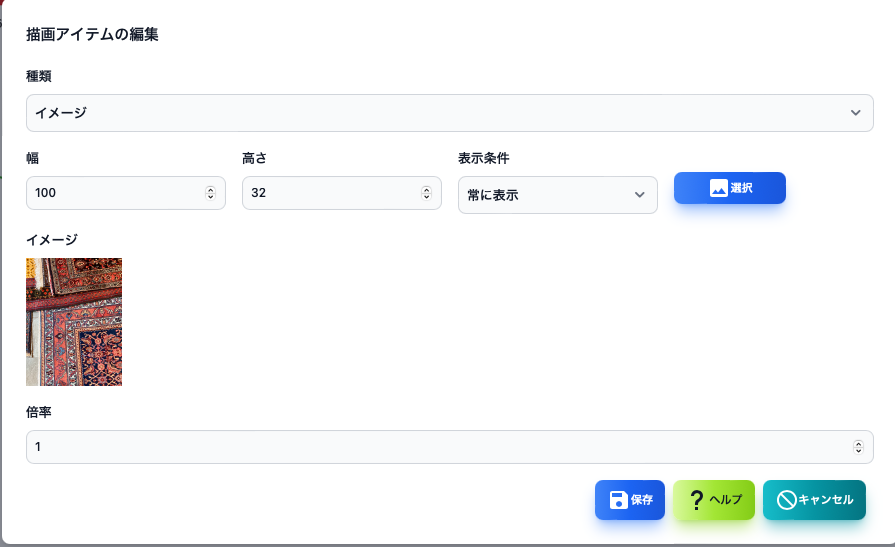
Task: Click the chevron arrow in 種類 field
Action: (856, 113)
